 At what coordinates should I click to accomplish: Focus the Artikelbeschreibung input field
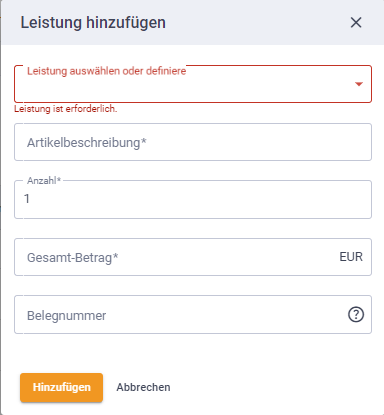[193, 142]
